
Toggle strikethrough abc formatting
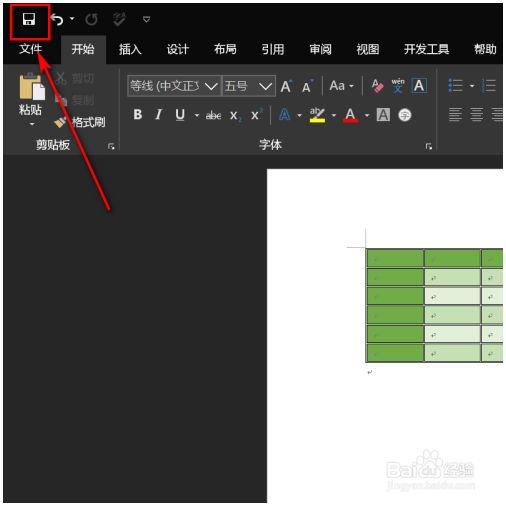[x=213, y=115]
